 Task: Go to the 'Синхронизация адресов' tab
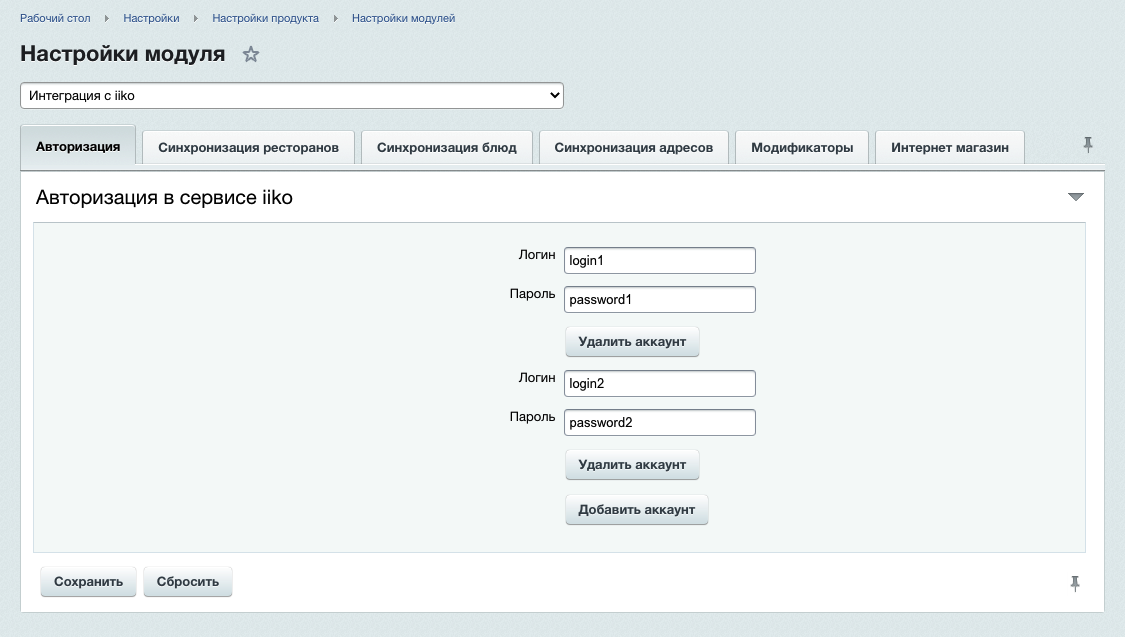click(633, 147)
